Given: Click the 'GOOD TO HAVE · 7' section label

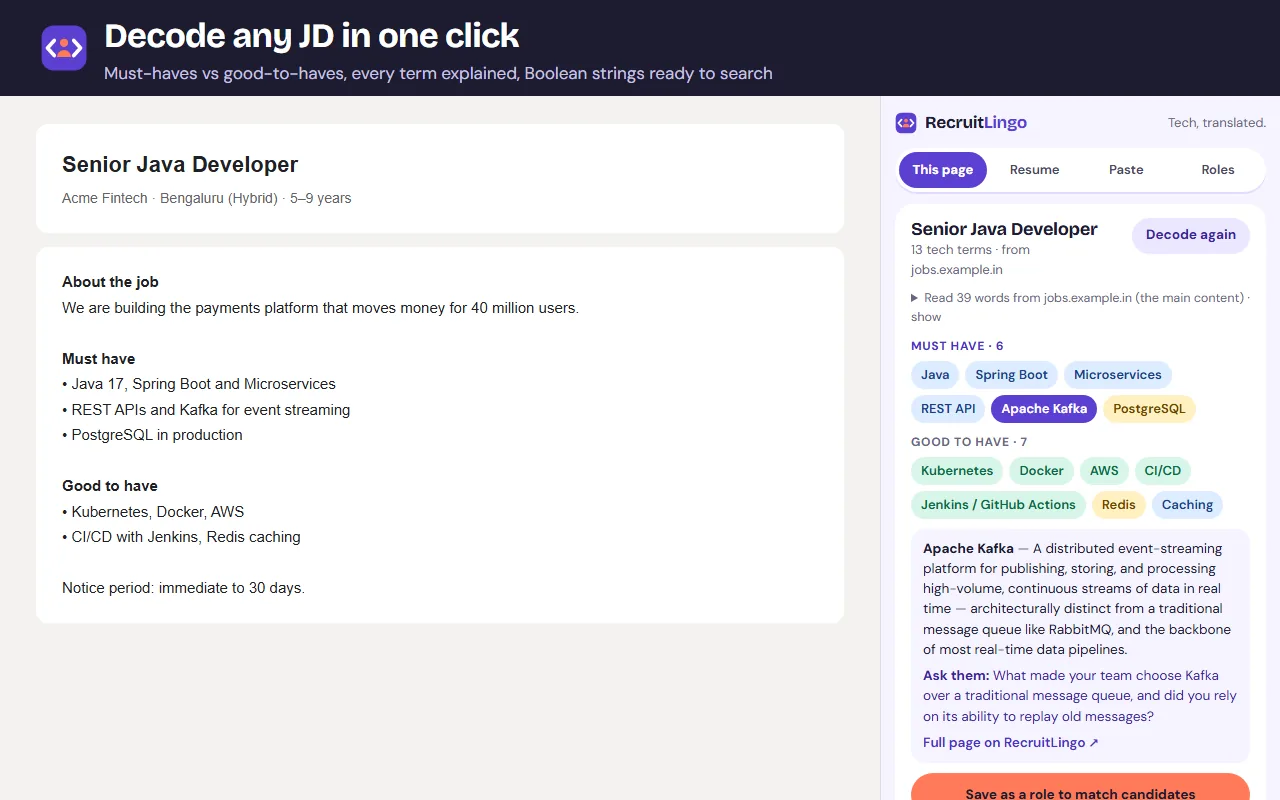Looking at the screenshot, I should click(969, 442).
